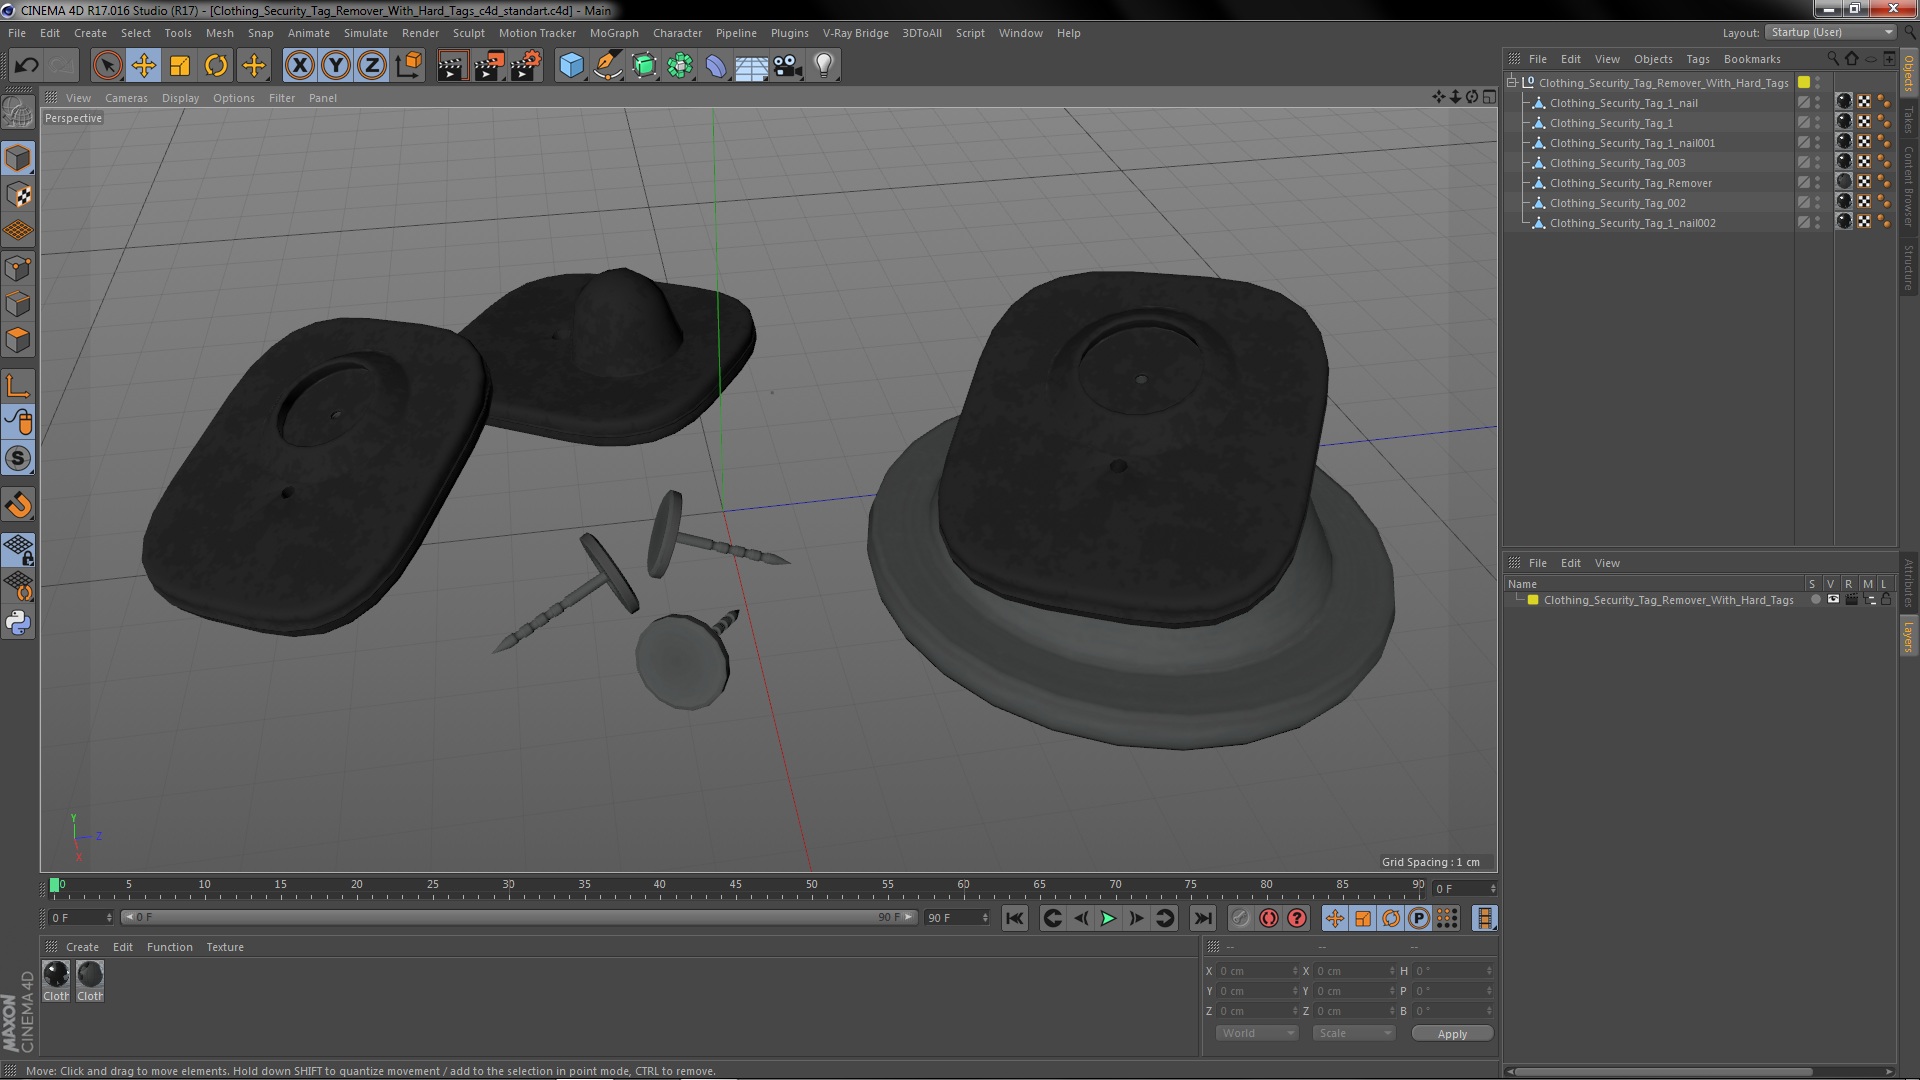
Task: Add a Light object icon
Action: tap(824, 66)
